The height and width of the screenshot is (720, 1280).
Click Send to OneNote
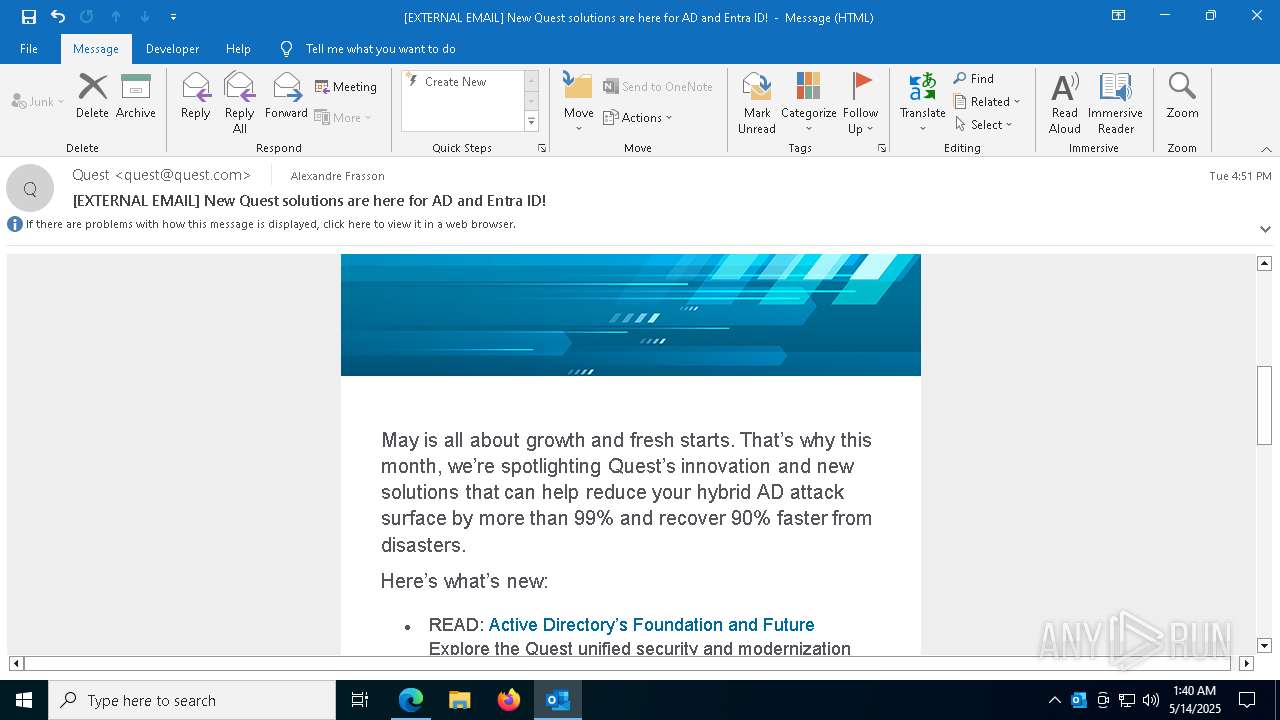[x=658, y=87]
